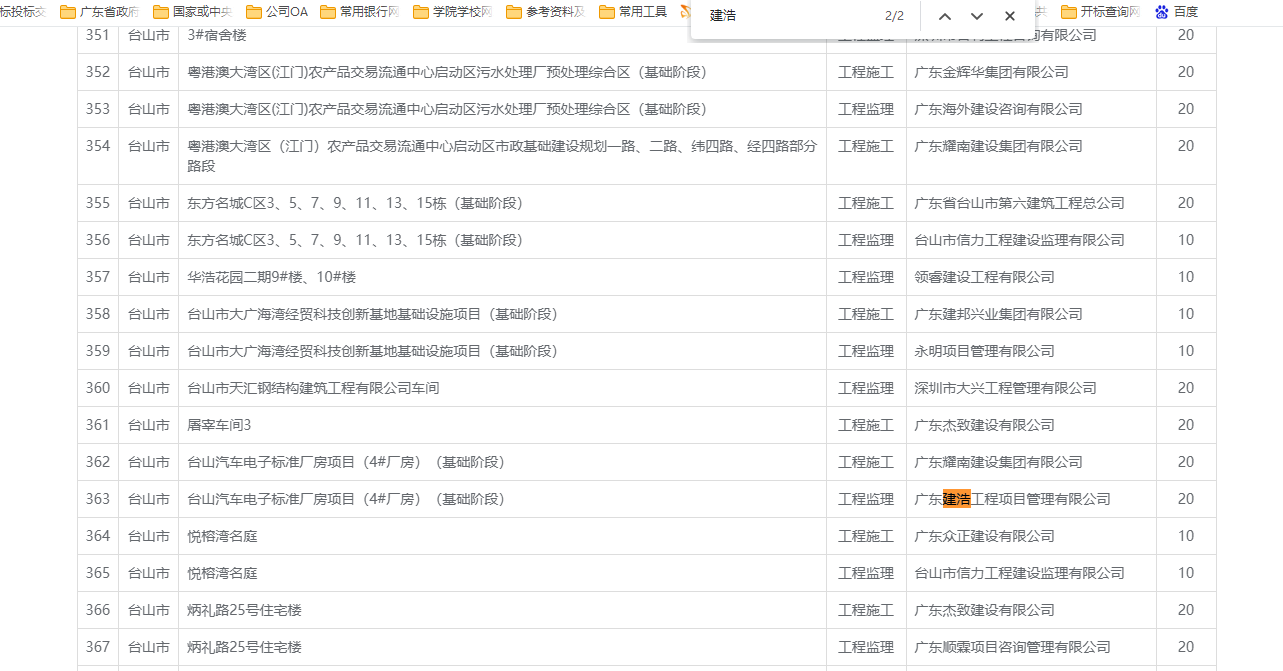The width and height of the screenshot is (1283, 671).
Task: Click row number 358 cell
Action: click(x=98, y=314)
